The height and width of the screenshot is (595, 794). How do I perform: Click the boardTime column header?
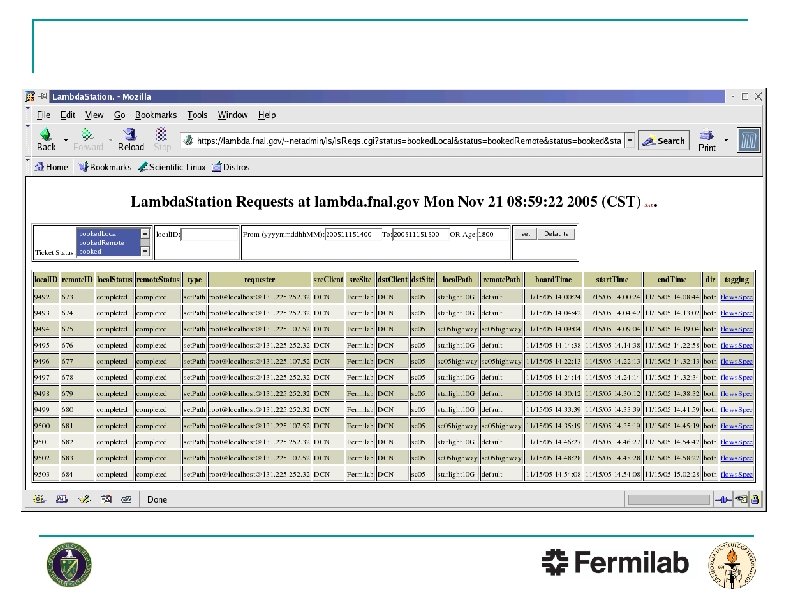click(553, 279)
